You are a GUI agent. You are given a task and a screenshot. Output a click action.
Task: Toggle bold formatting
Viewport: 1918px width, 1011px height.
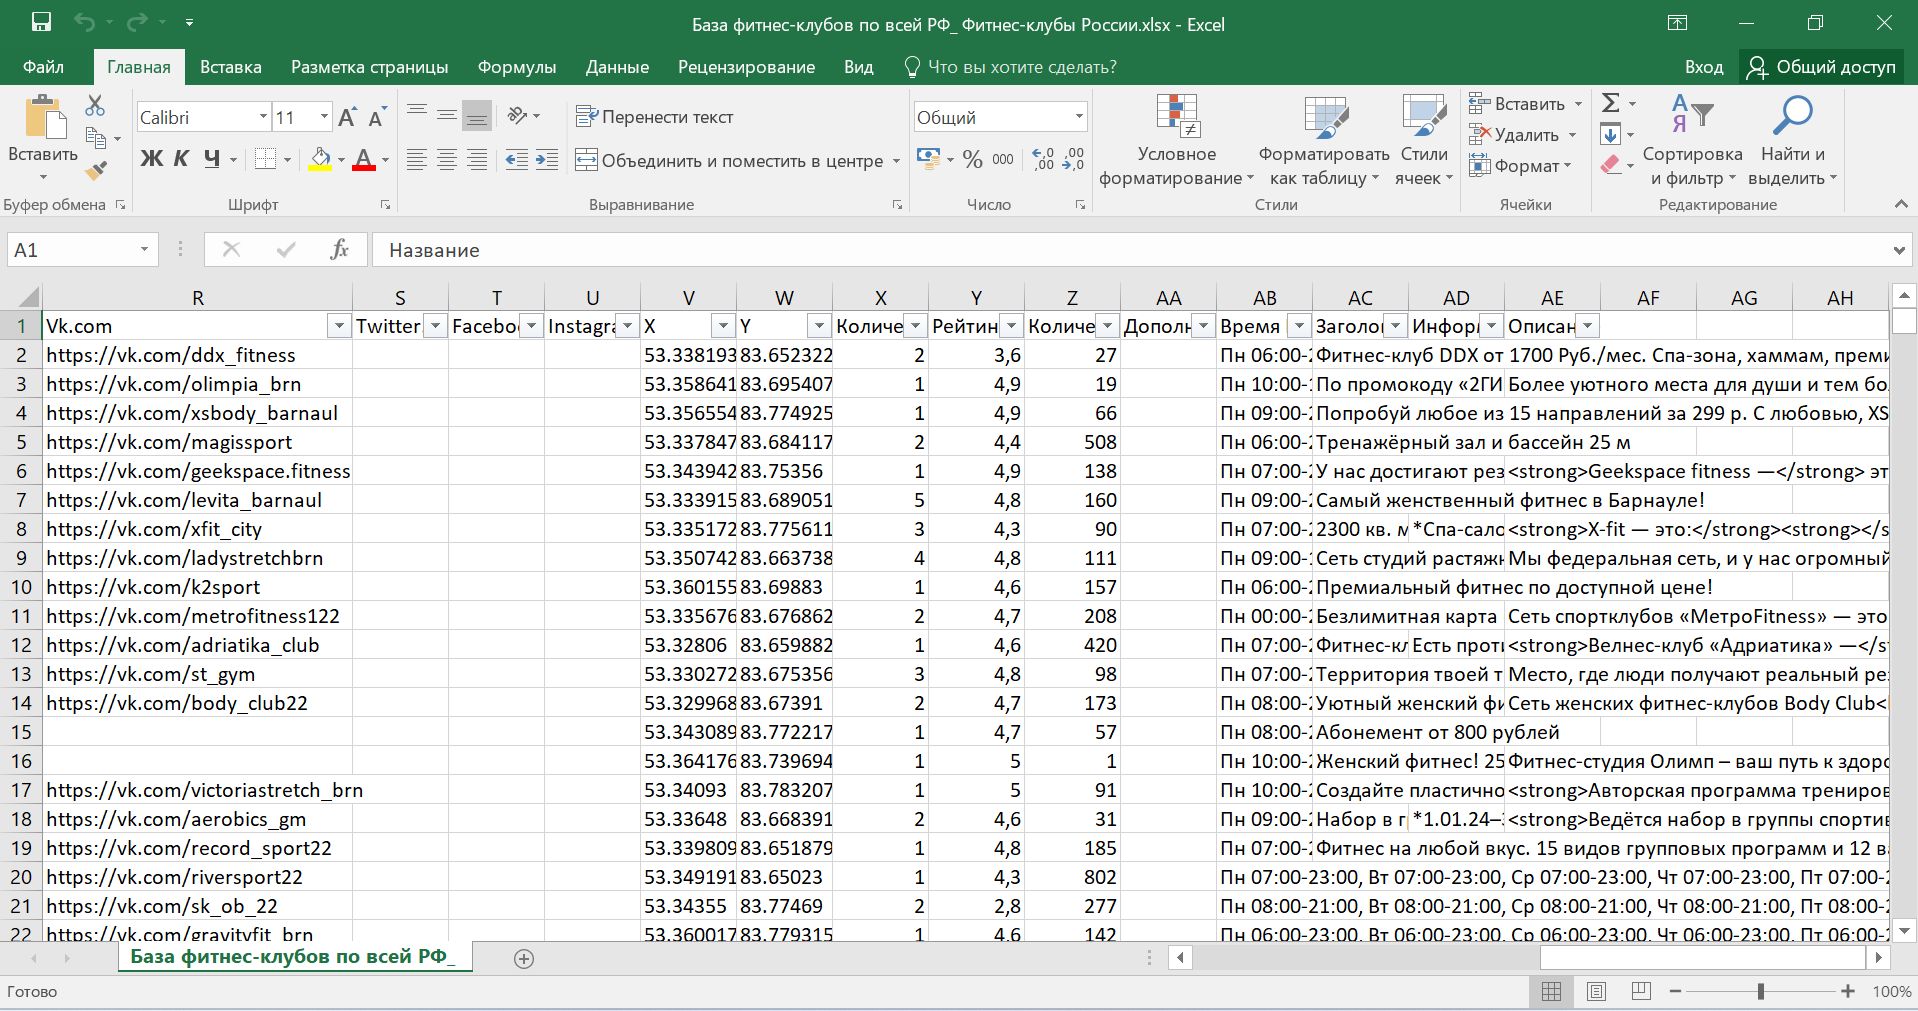[x=151, y=159]
